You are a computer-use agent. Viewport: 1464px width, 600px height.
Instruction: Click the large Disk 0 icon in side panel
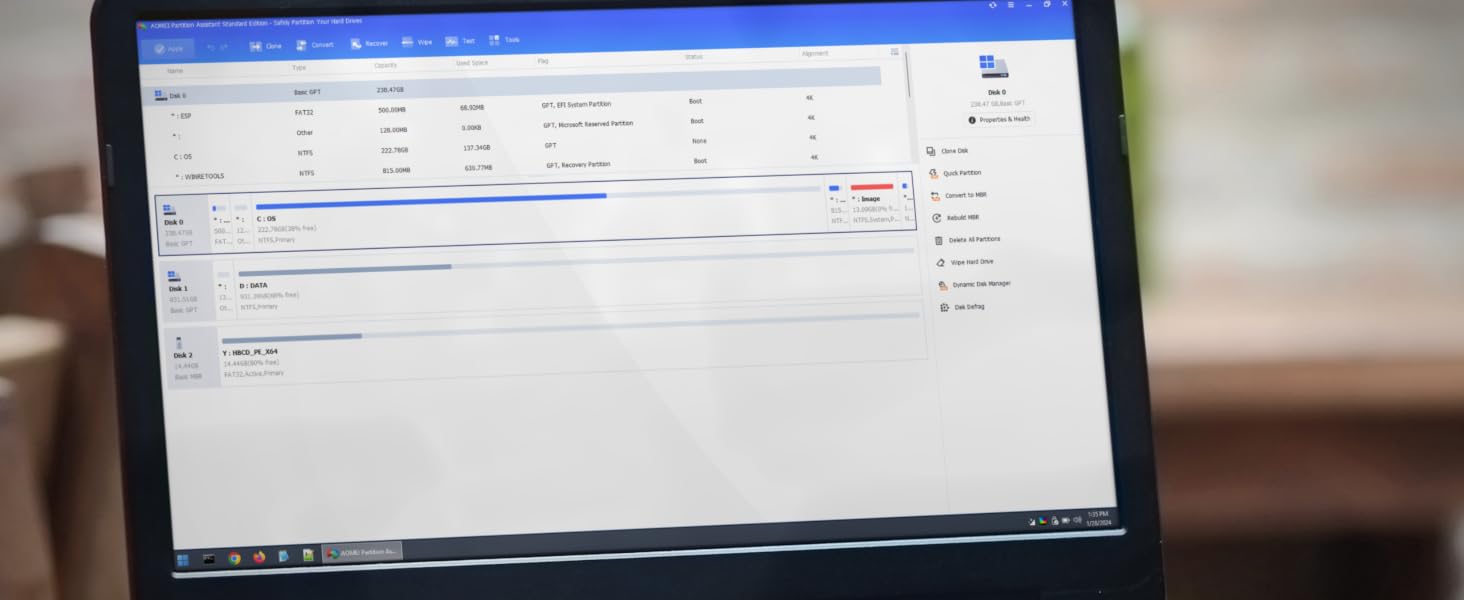994,68
